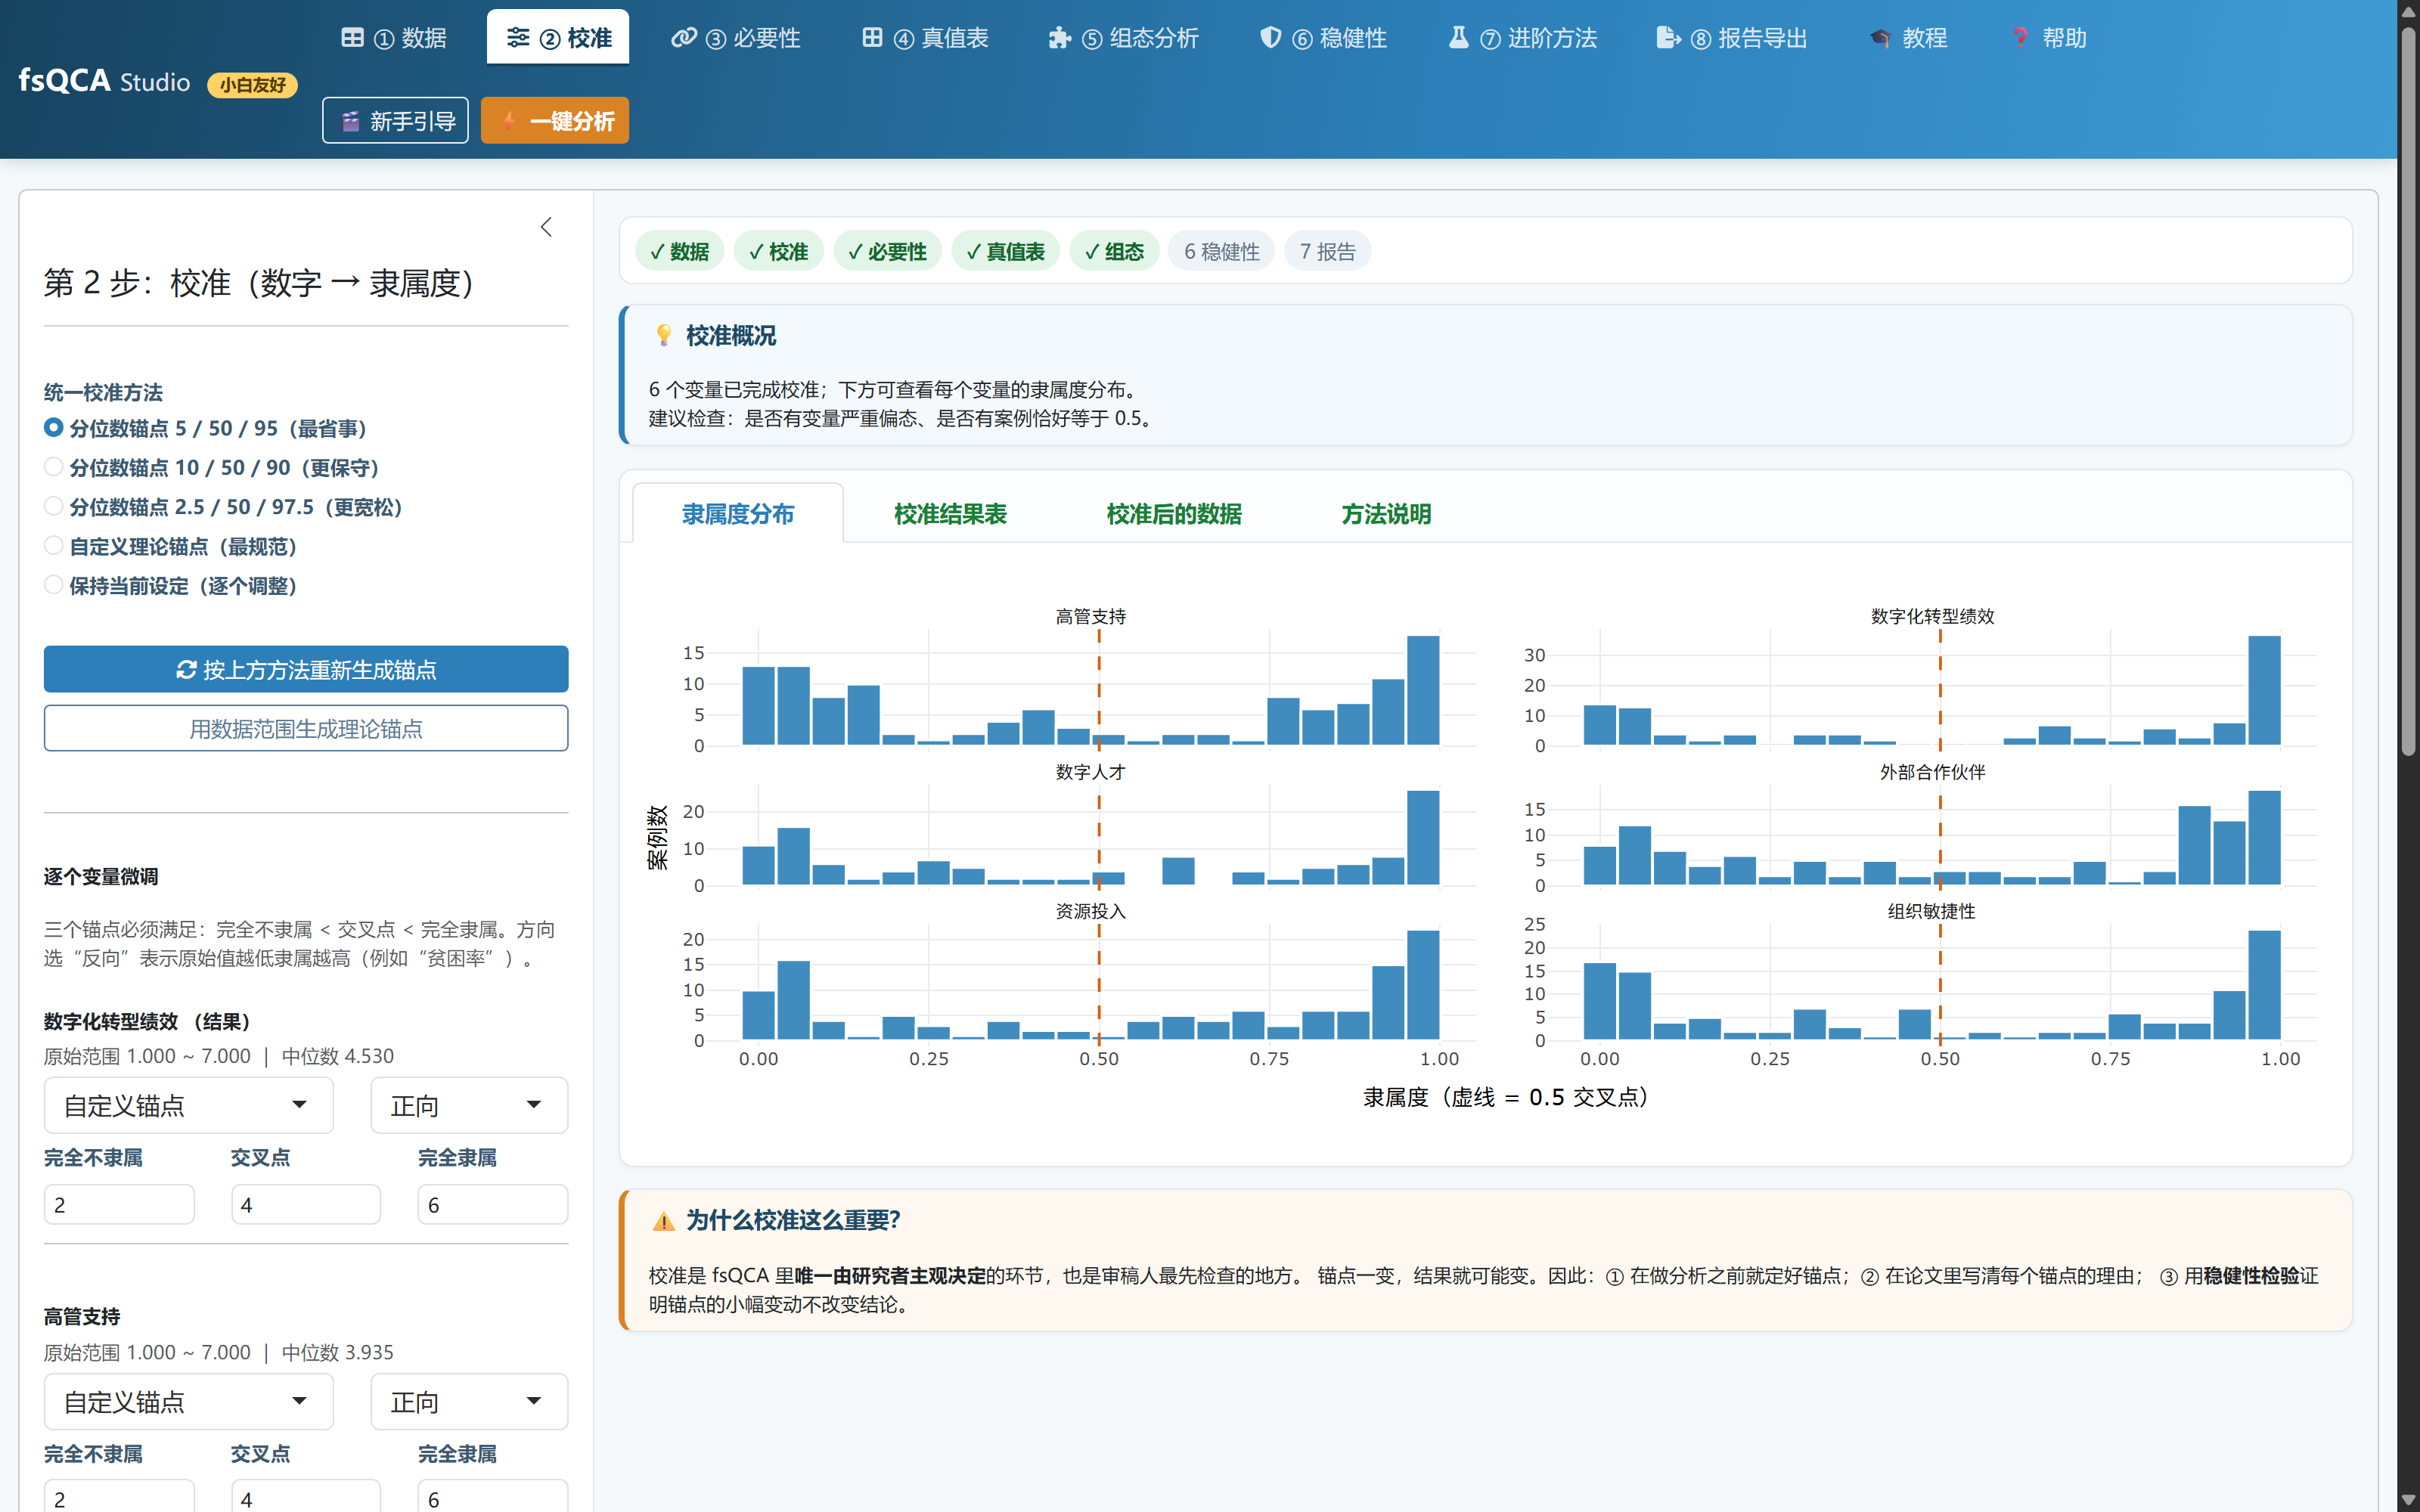Click the puzzle icon on ⑤ 组态分析 nav
2420x1512 pixels.
point(1059,38)
